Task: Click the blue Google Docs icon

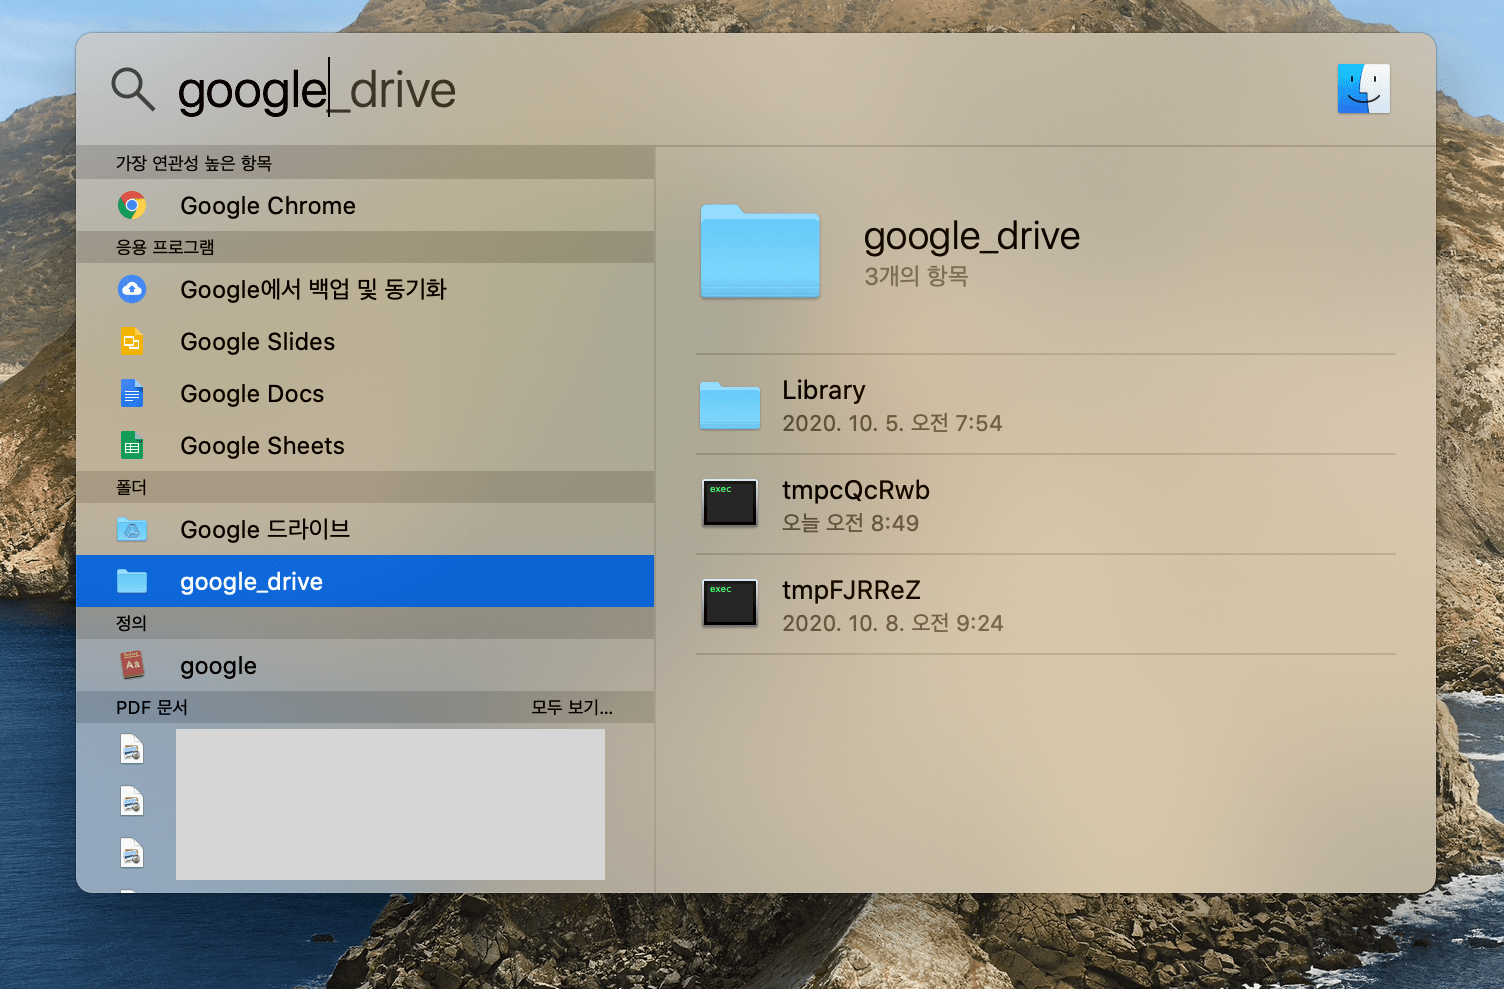Action: [x=132, y=393]
